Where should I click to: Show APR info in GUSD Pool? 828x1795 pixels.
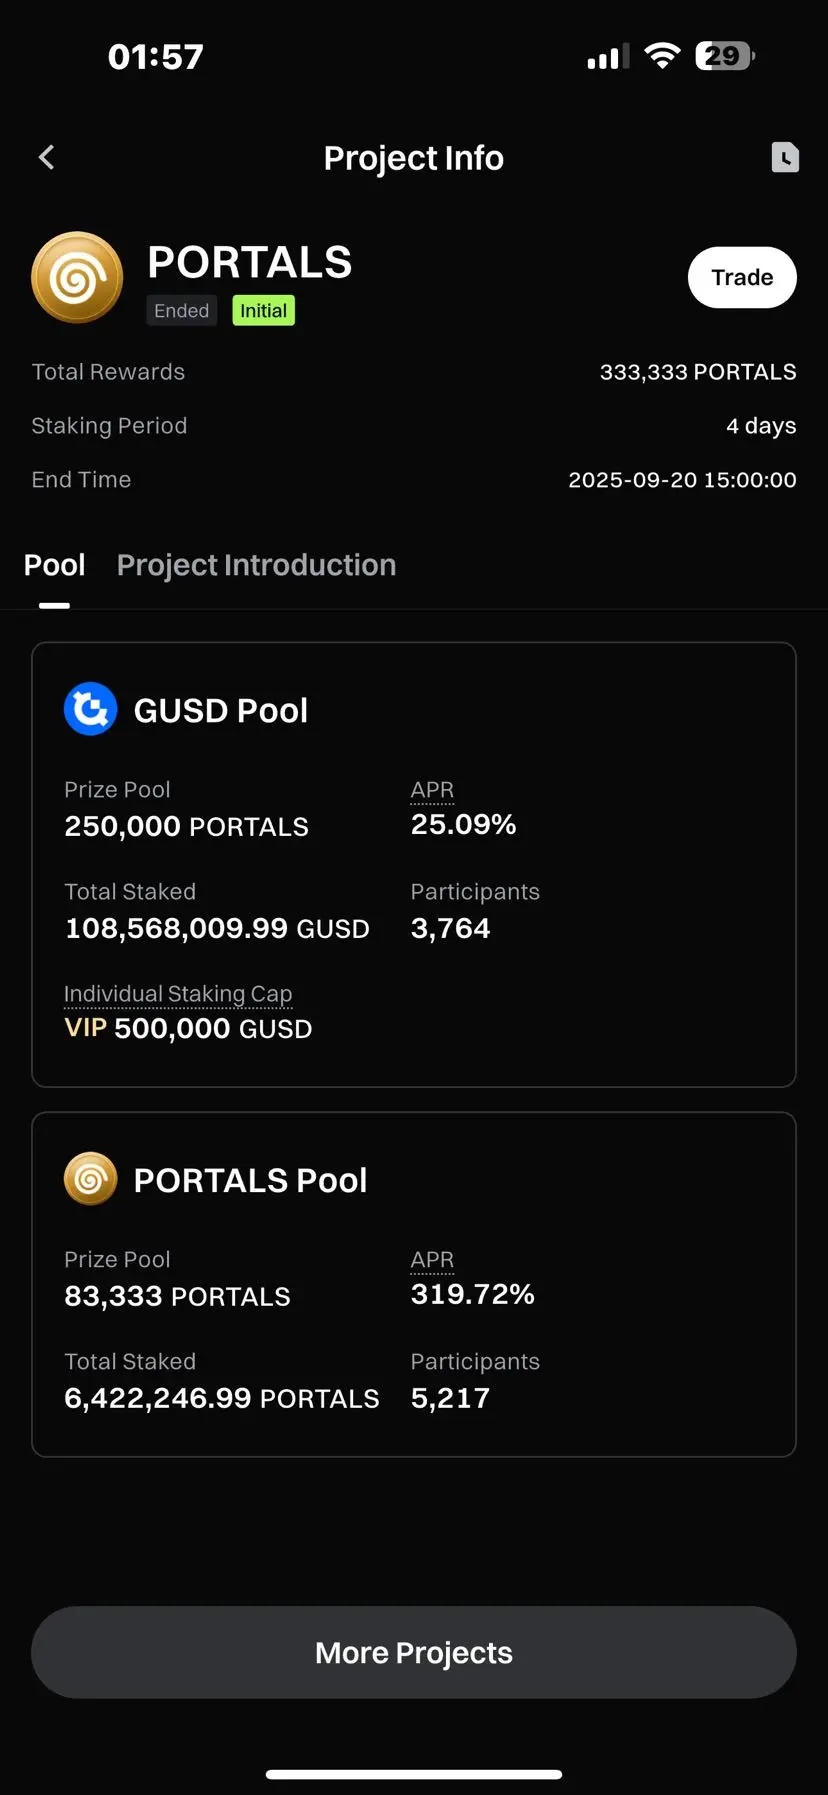pos(432,790)
